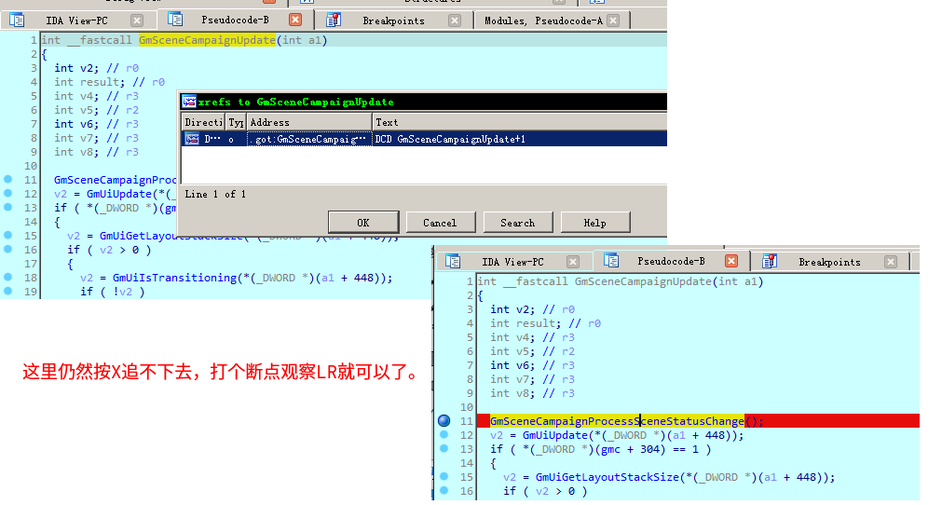Close the Modules, Pseudocode-A tab
The height and width of the screenshot is (505, 942).
[613, 20]
